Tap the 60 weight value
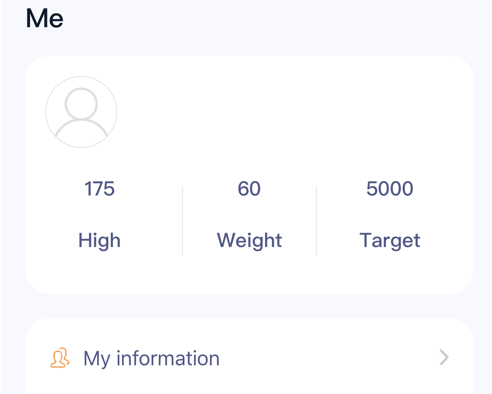Image resolution: width=492 pixels, height=394 pixels. (249, 189)
